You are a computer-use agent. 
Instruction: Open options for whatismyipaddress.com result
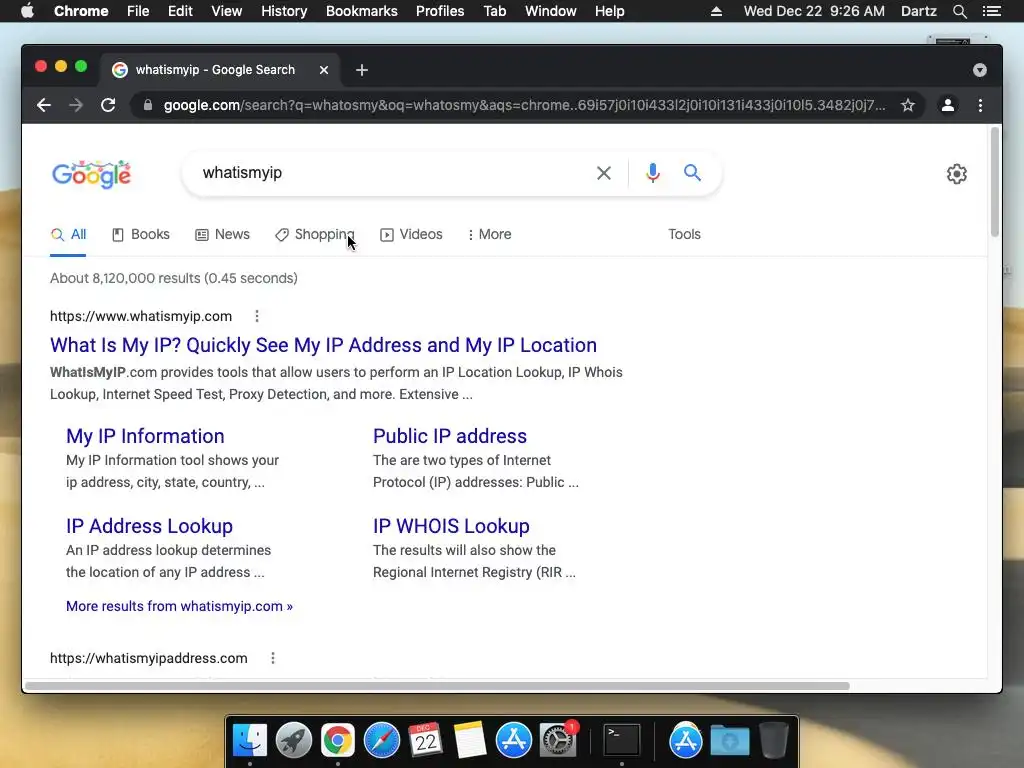[x=272, y=658]
